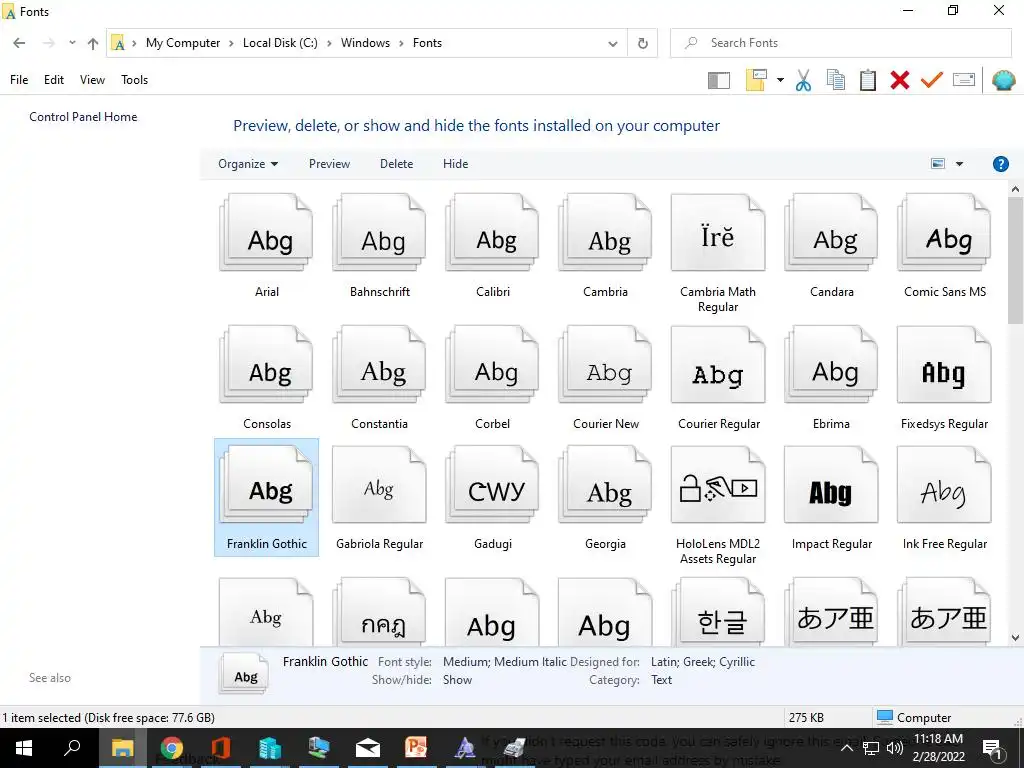The image size is (1024, 768).
Task: Open the File menu
Action: (x=19, y=80)
